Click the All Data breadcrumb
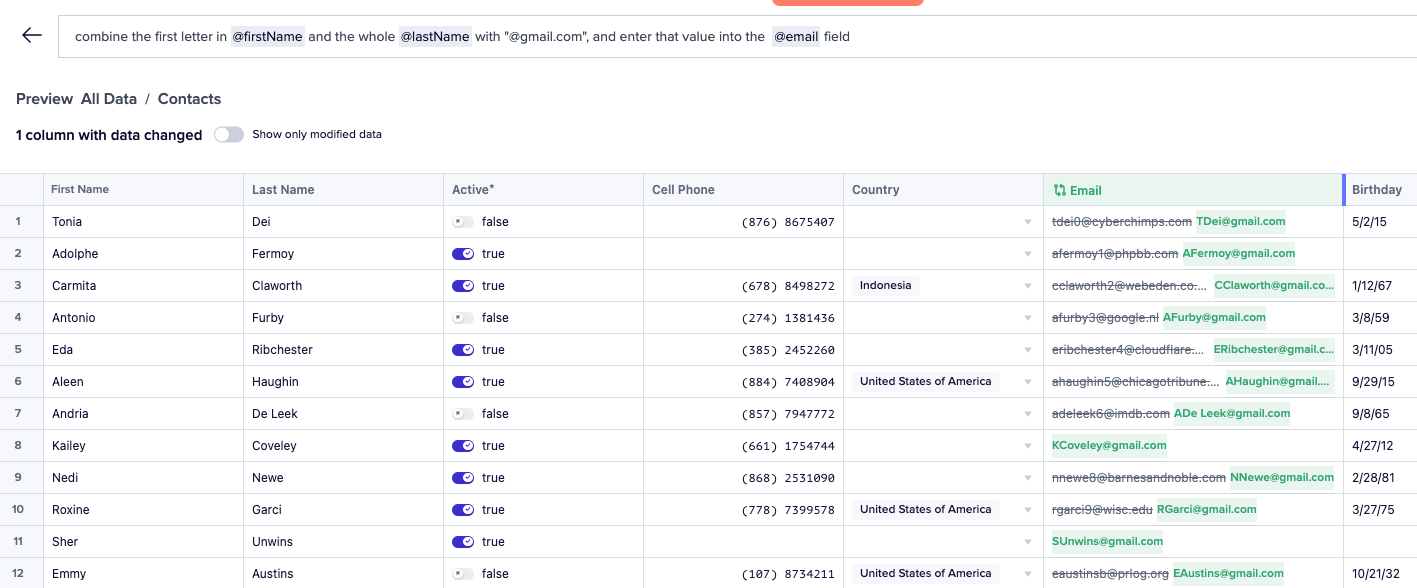This screenshot has width=1417, height=588. pyautogui.click(x=109, y=99)
